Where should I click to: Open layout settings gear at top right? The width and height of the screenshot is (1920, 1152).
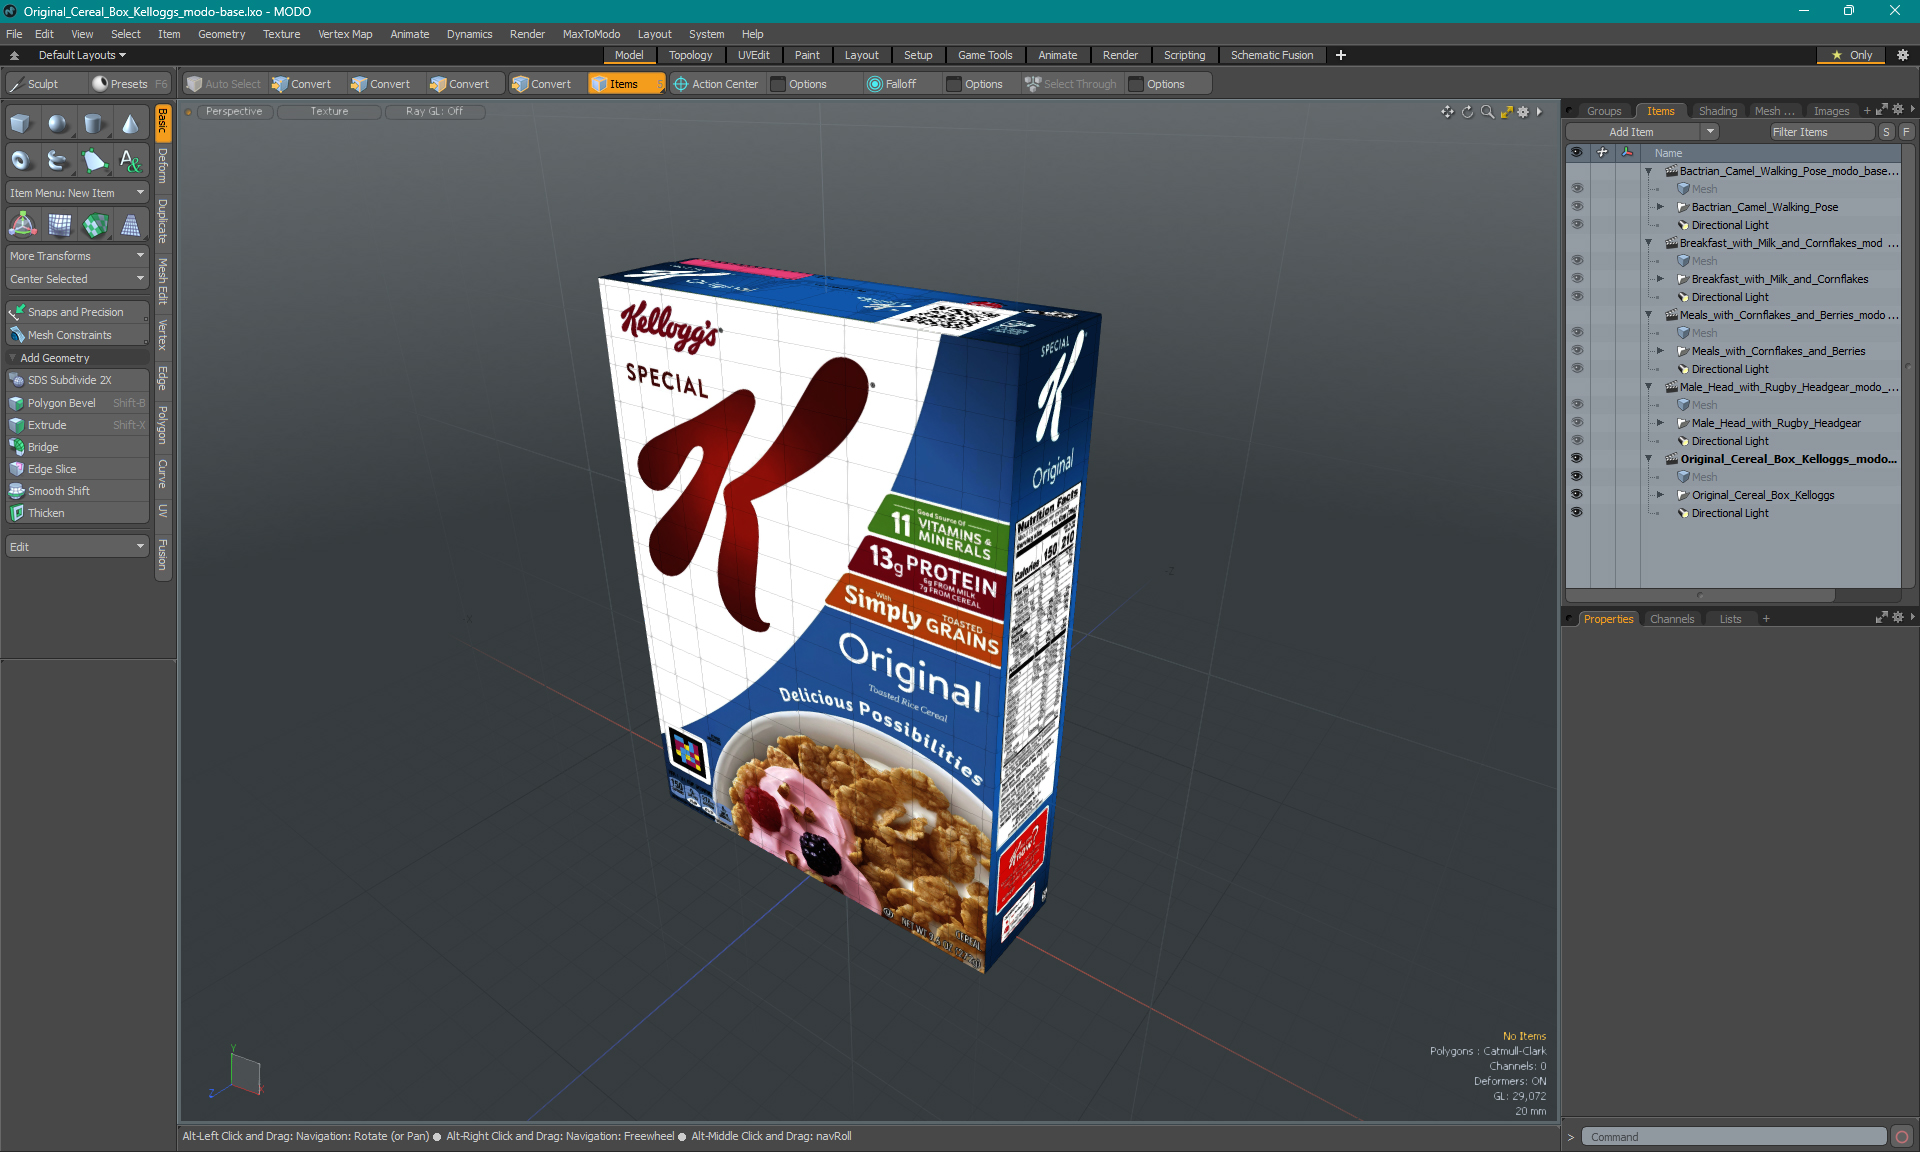pyautogui.click(x=1903, y=55)
